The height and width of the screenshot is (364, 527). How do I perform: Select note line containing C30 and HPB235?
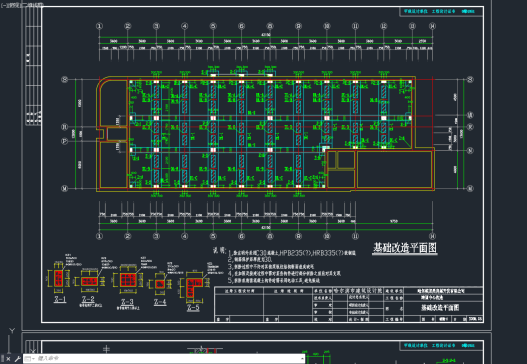[292, 253]
